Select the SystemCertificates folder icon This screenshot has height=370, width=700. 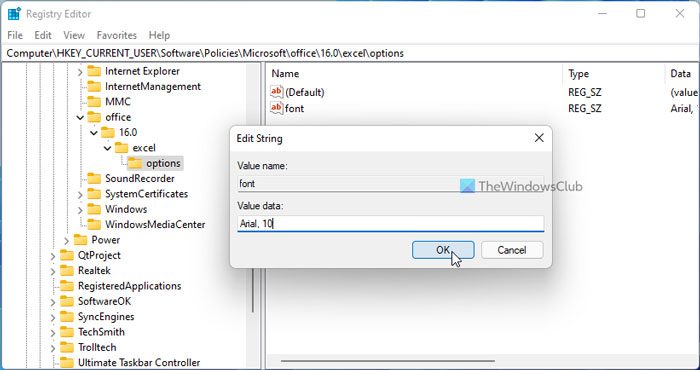tap(94, 194)
